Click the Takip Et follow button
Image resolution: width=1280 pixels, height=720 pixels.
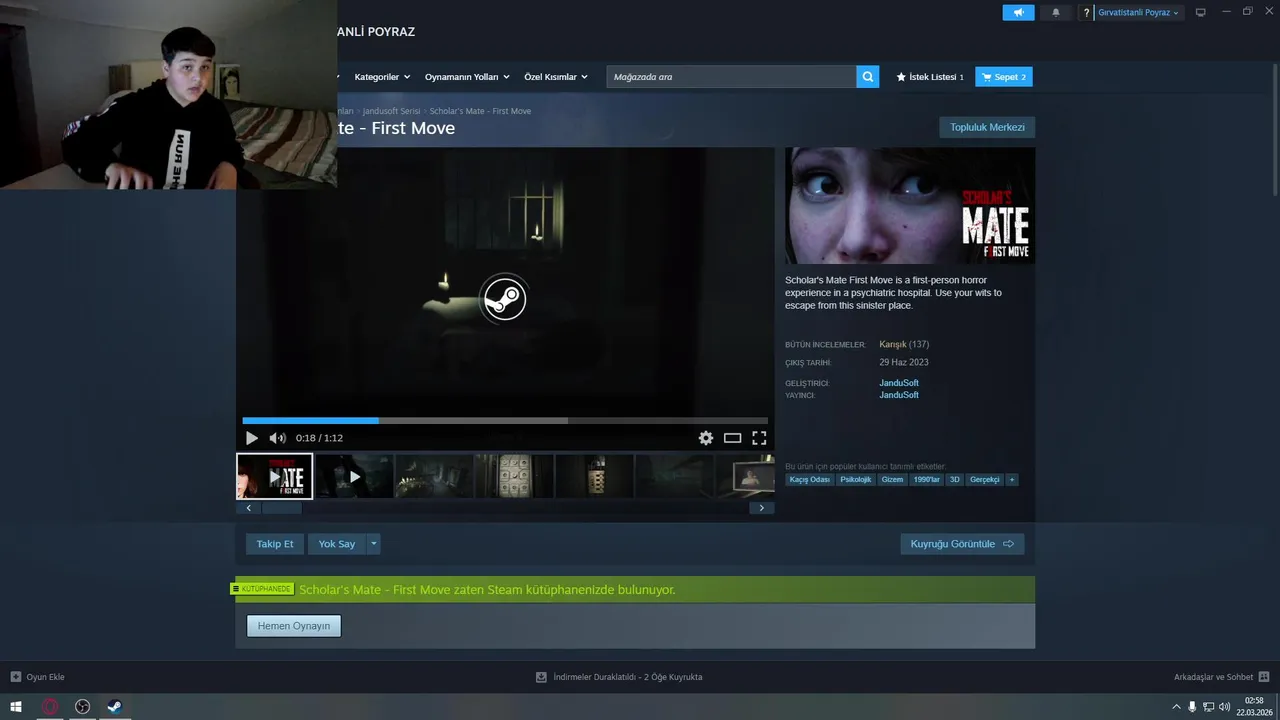tap(275, 544)
